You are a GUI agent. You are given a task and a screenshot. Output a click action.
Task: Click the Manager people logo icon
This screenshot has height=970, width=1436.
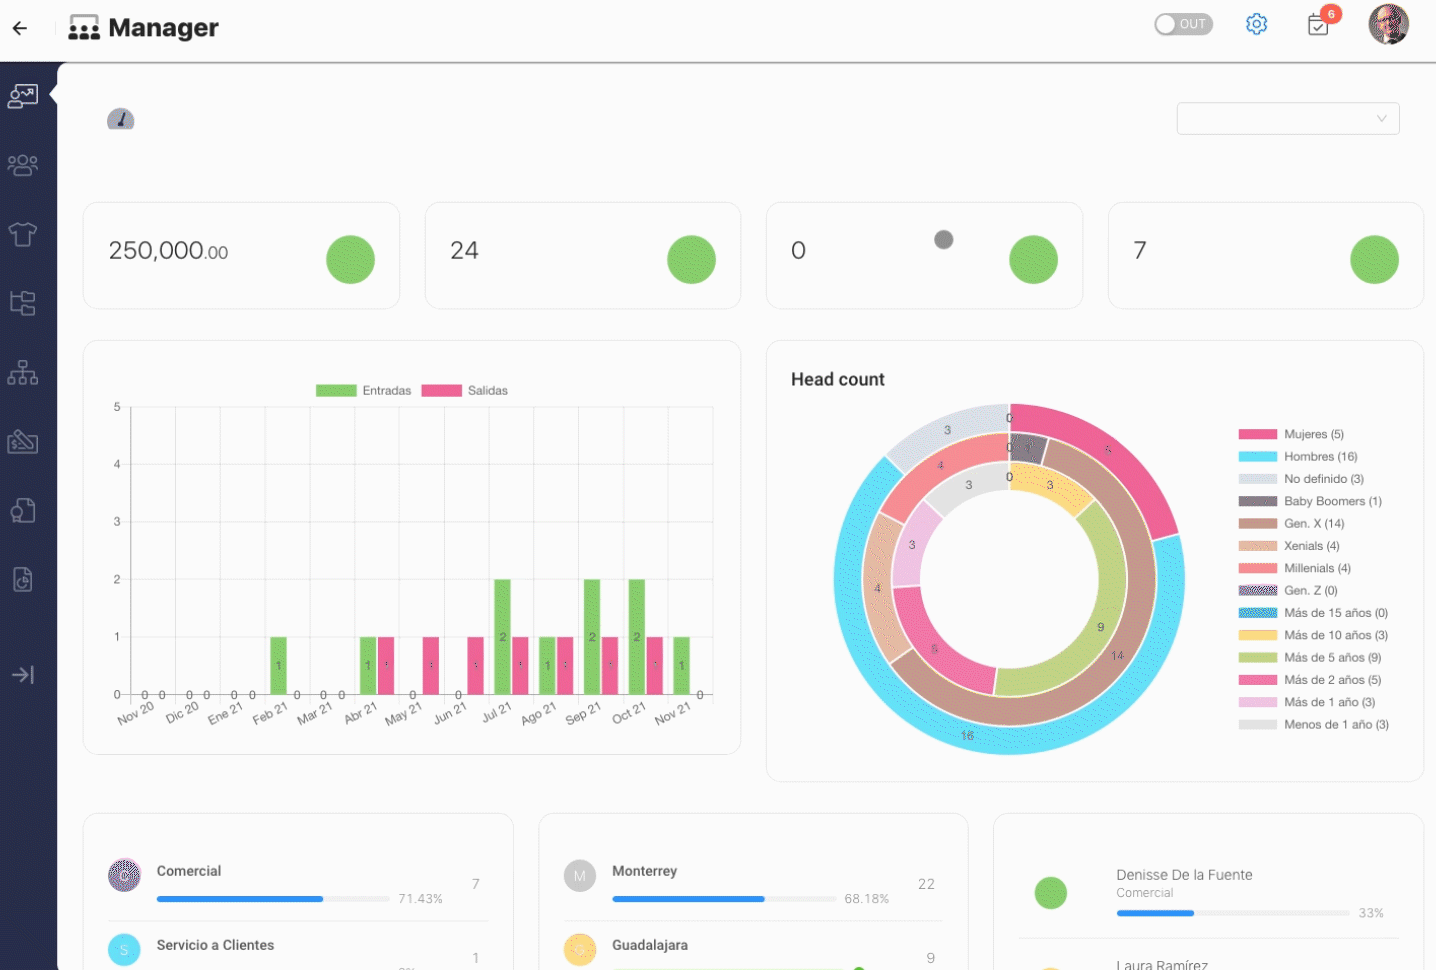[x=84, y=28]
